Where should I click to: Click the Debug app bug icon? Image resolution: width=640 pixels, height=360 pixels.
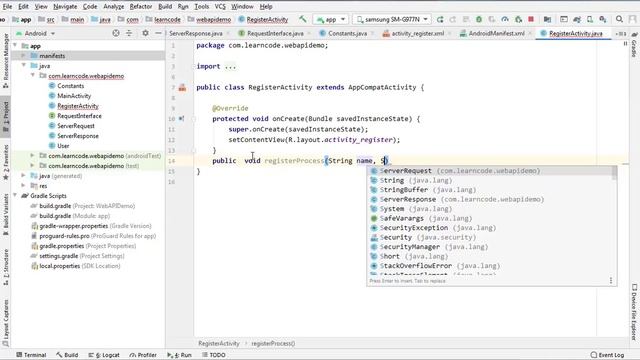[479, 19]
